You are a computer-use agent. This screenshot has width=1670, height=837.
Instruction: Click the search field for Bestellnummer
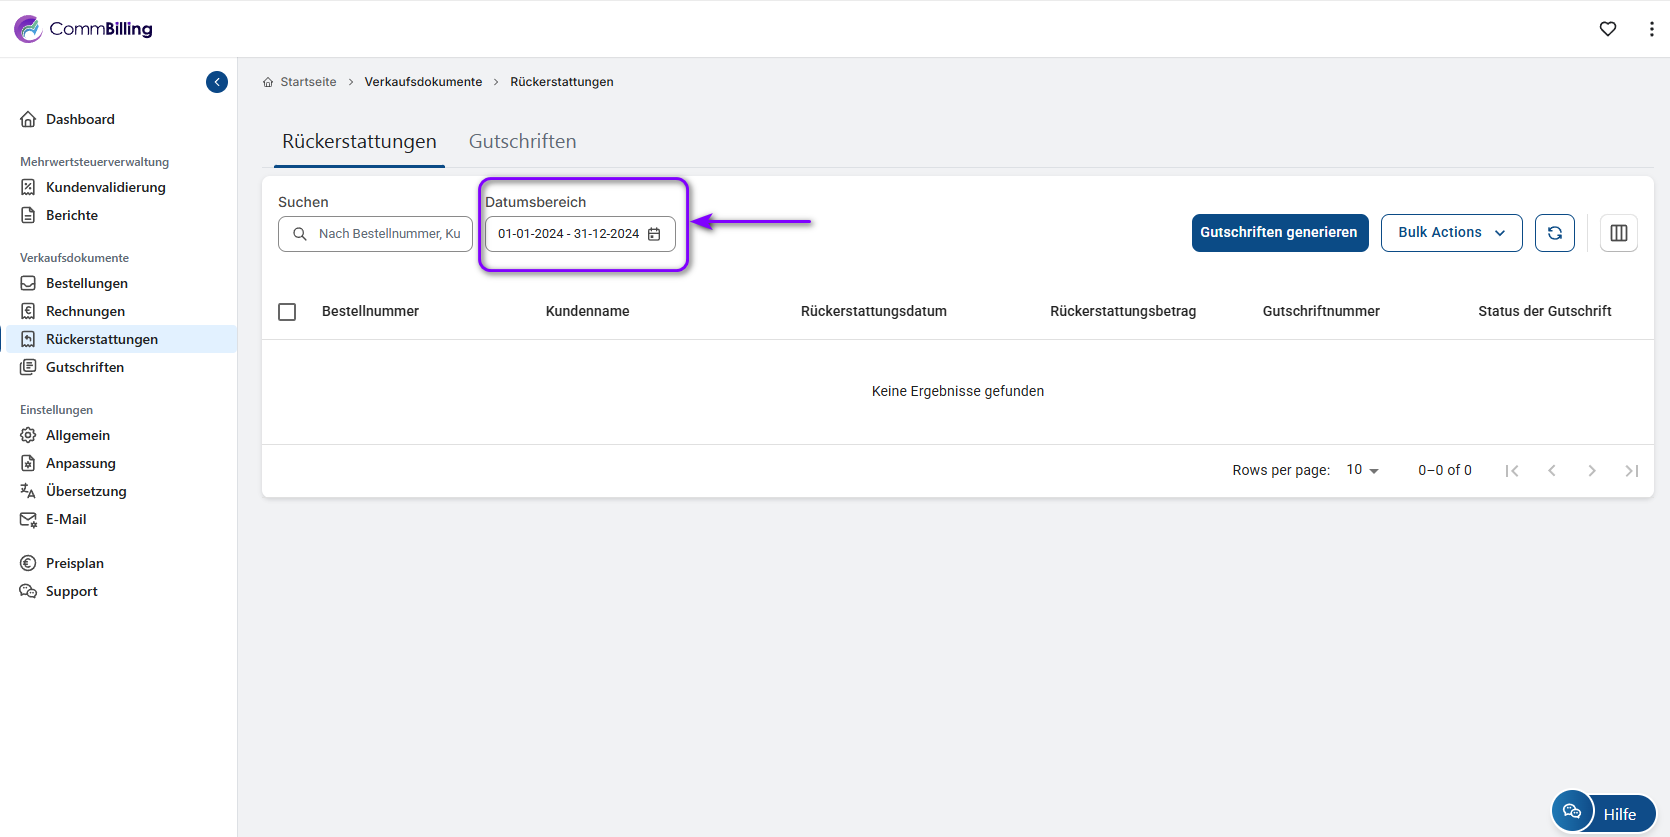pyautogui.click(x=388, y=234)
